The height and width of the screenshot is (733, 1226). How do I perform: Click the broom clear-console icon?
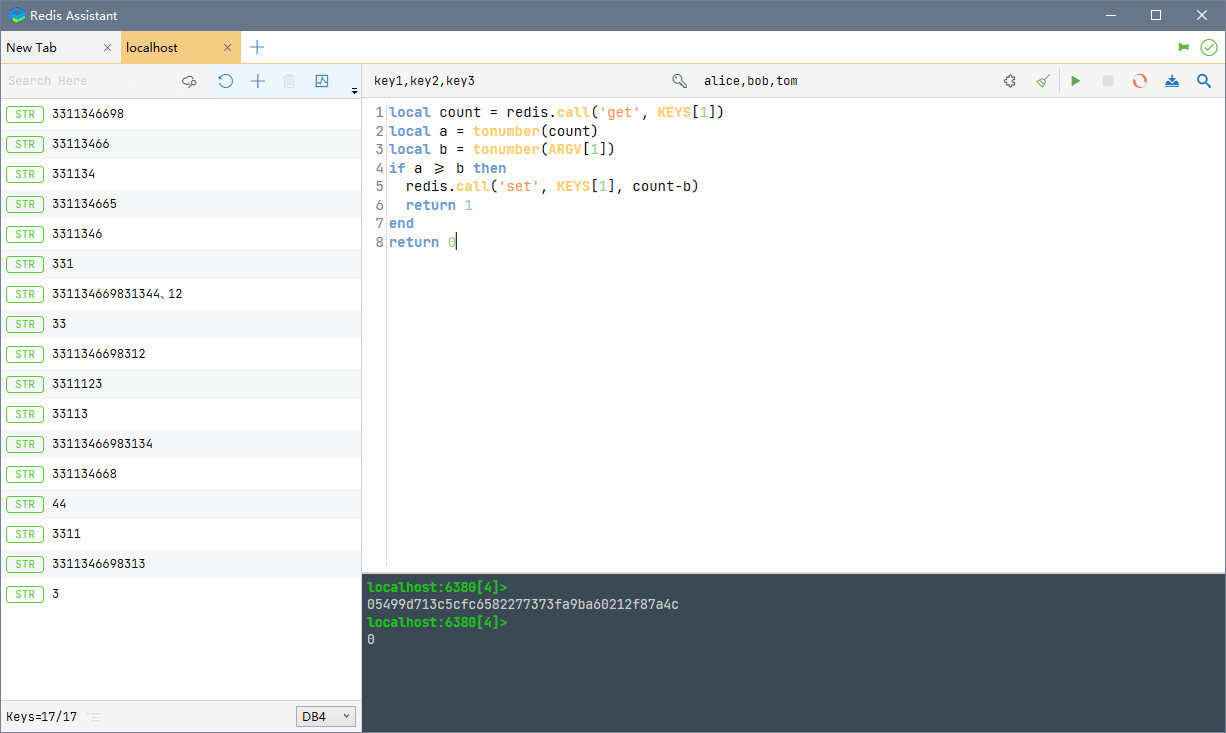(1043, 81)
